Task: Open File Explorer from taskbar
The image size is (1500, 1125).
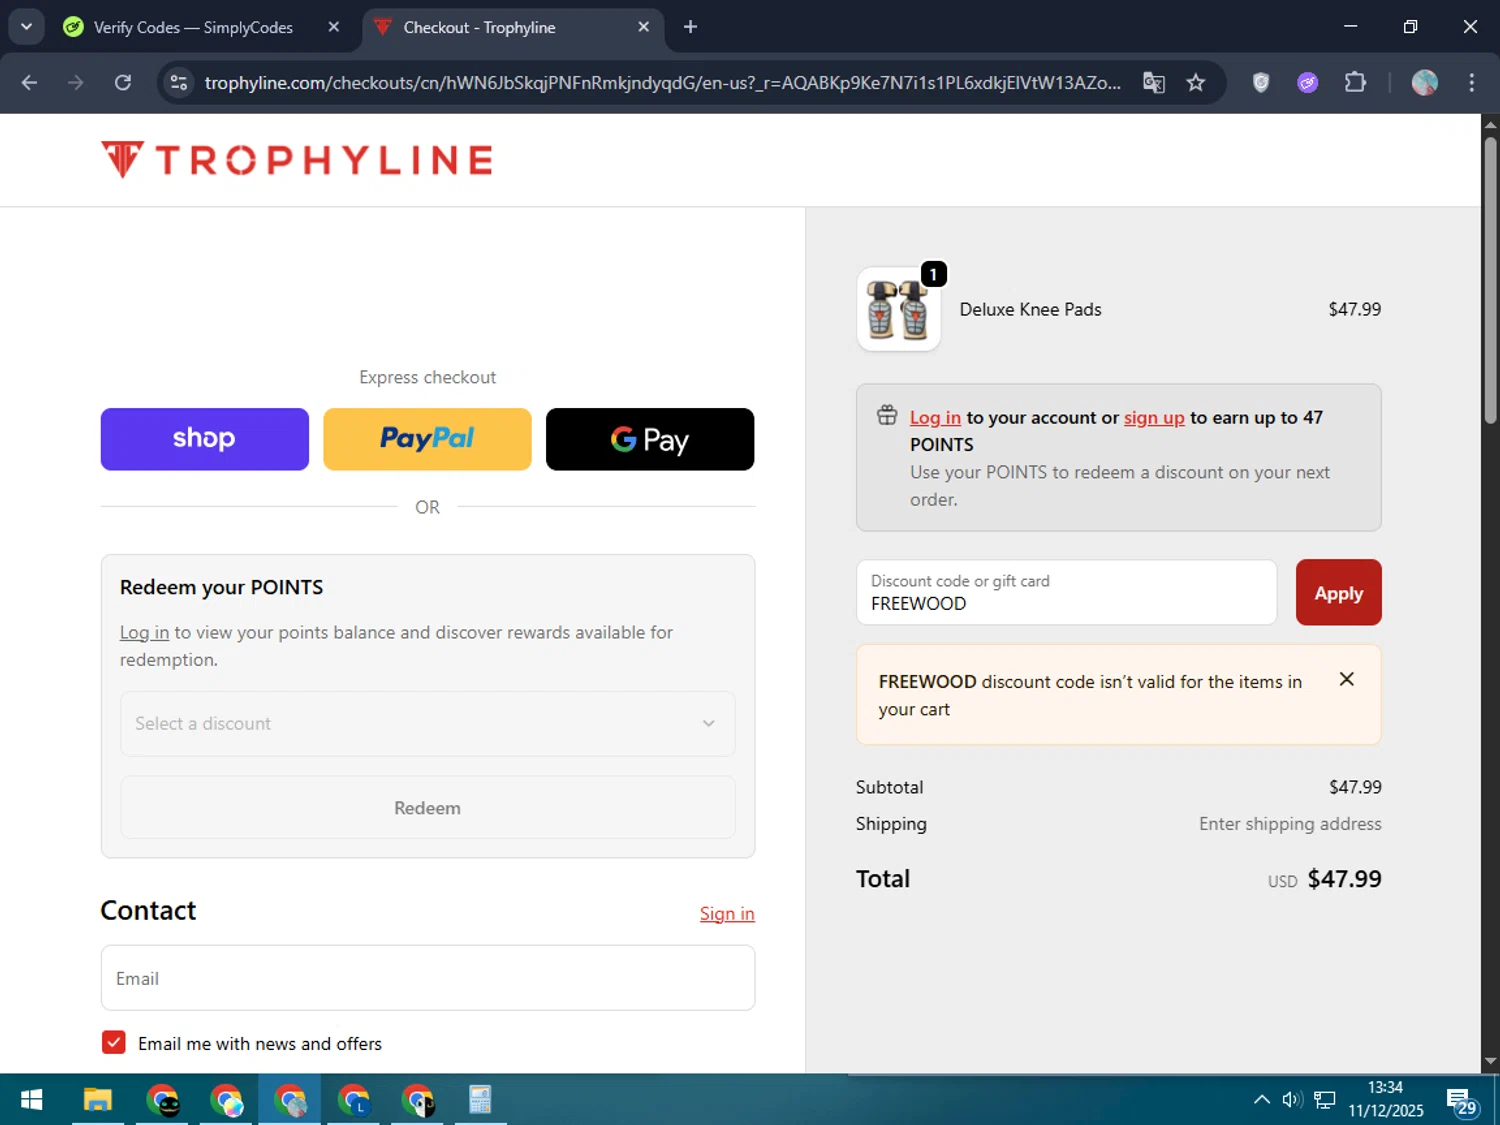Action: tap(97, 1100)
